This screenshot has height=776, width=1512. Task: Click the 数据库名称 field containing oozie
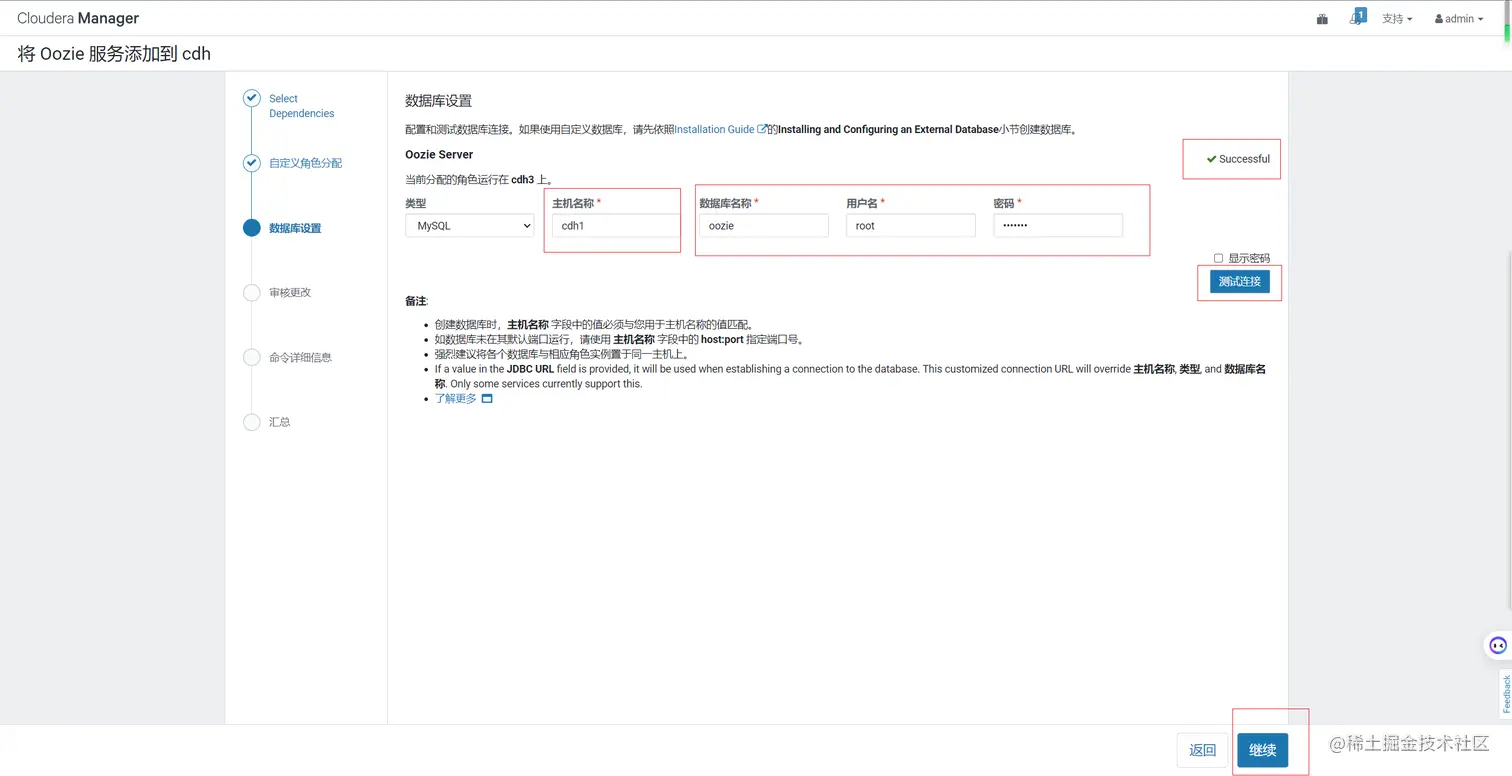764,226
